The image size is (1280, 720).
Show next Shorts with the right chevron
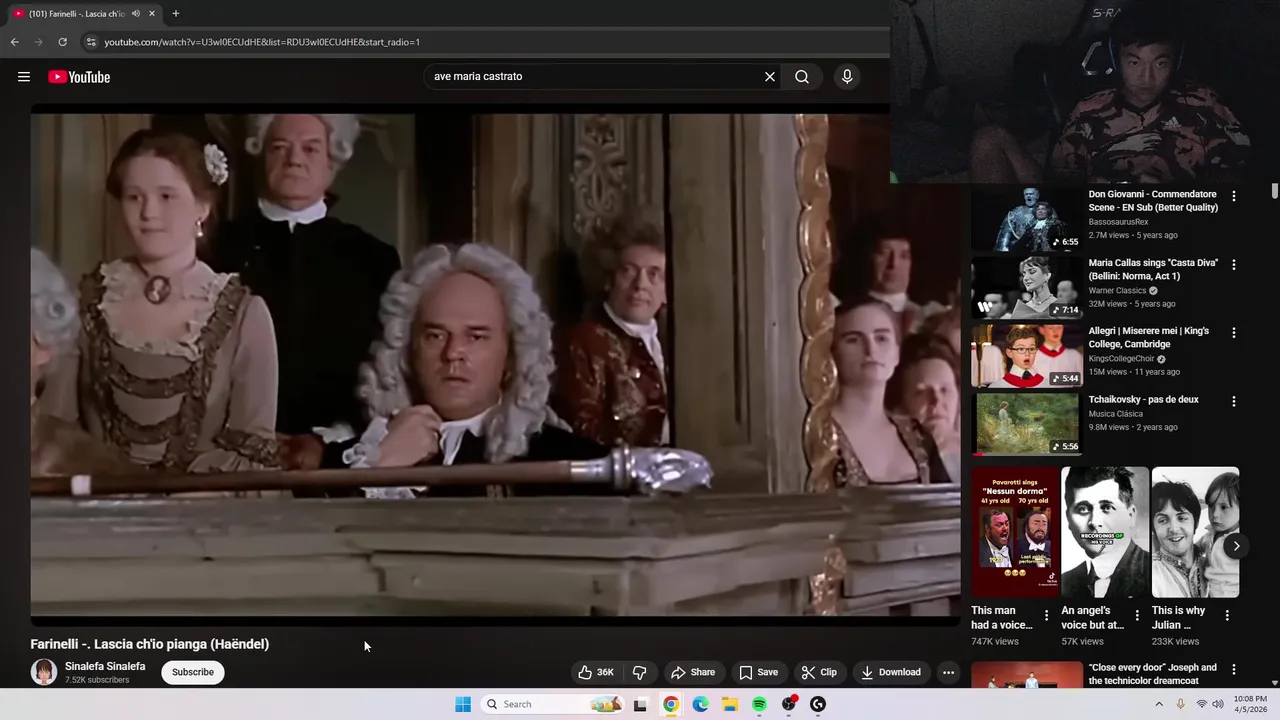pyautogui.click(x=1236, y=546)
